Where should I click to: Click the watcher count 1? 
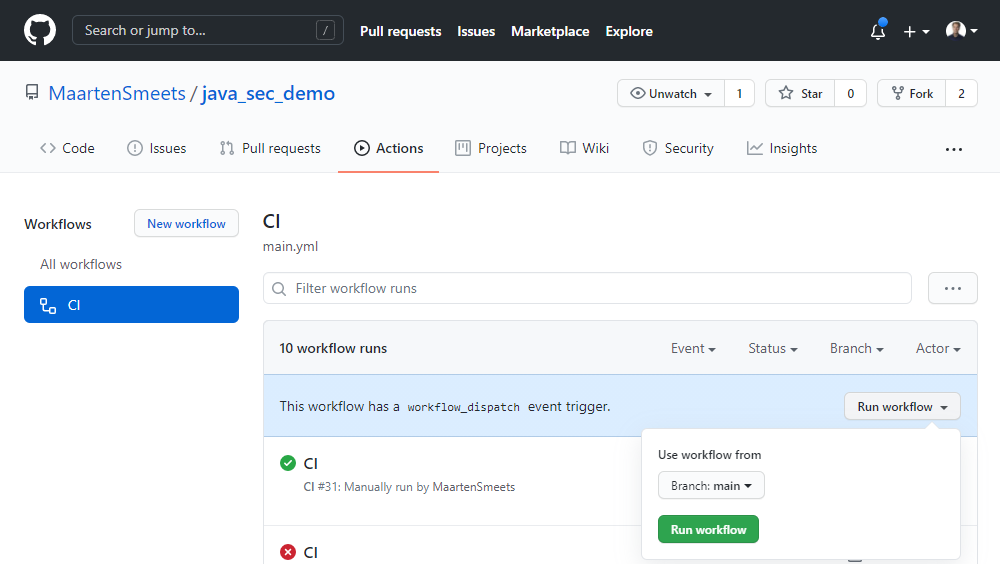[739, 93]
